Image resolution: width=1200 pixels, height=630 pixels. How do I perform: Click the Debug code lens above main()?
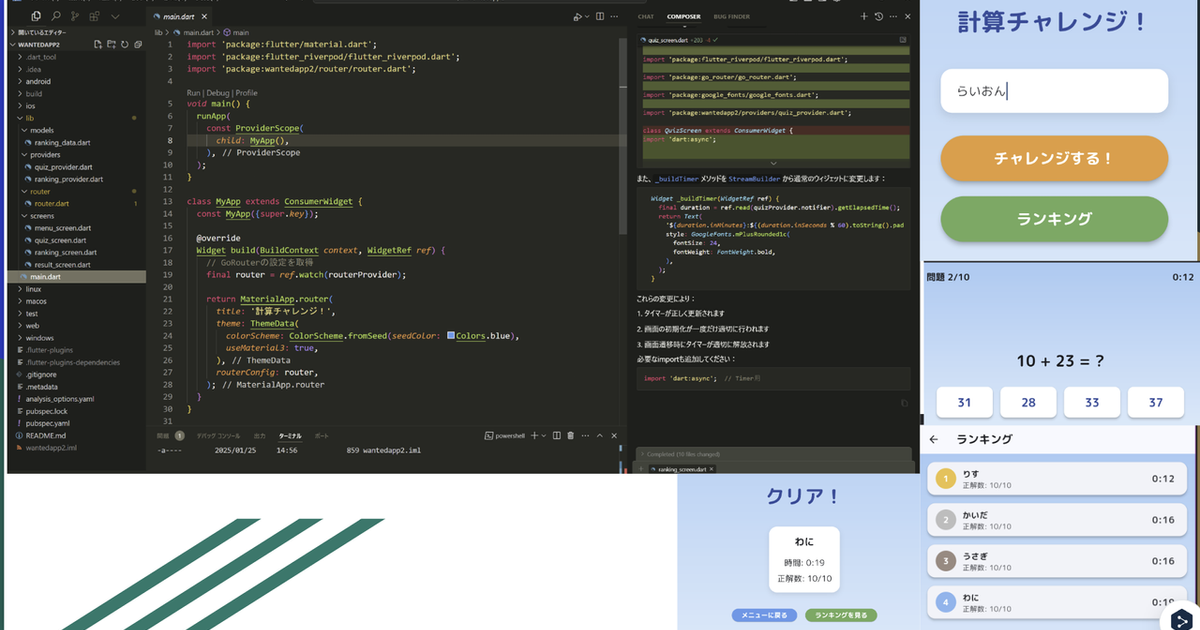click(218, 93)
